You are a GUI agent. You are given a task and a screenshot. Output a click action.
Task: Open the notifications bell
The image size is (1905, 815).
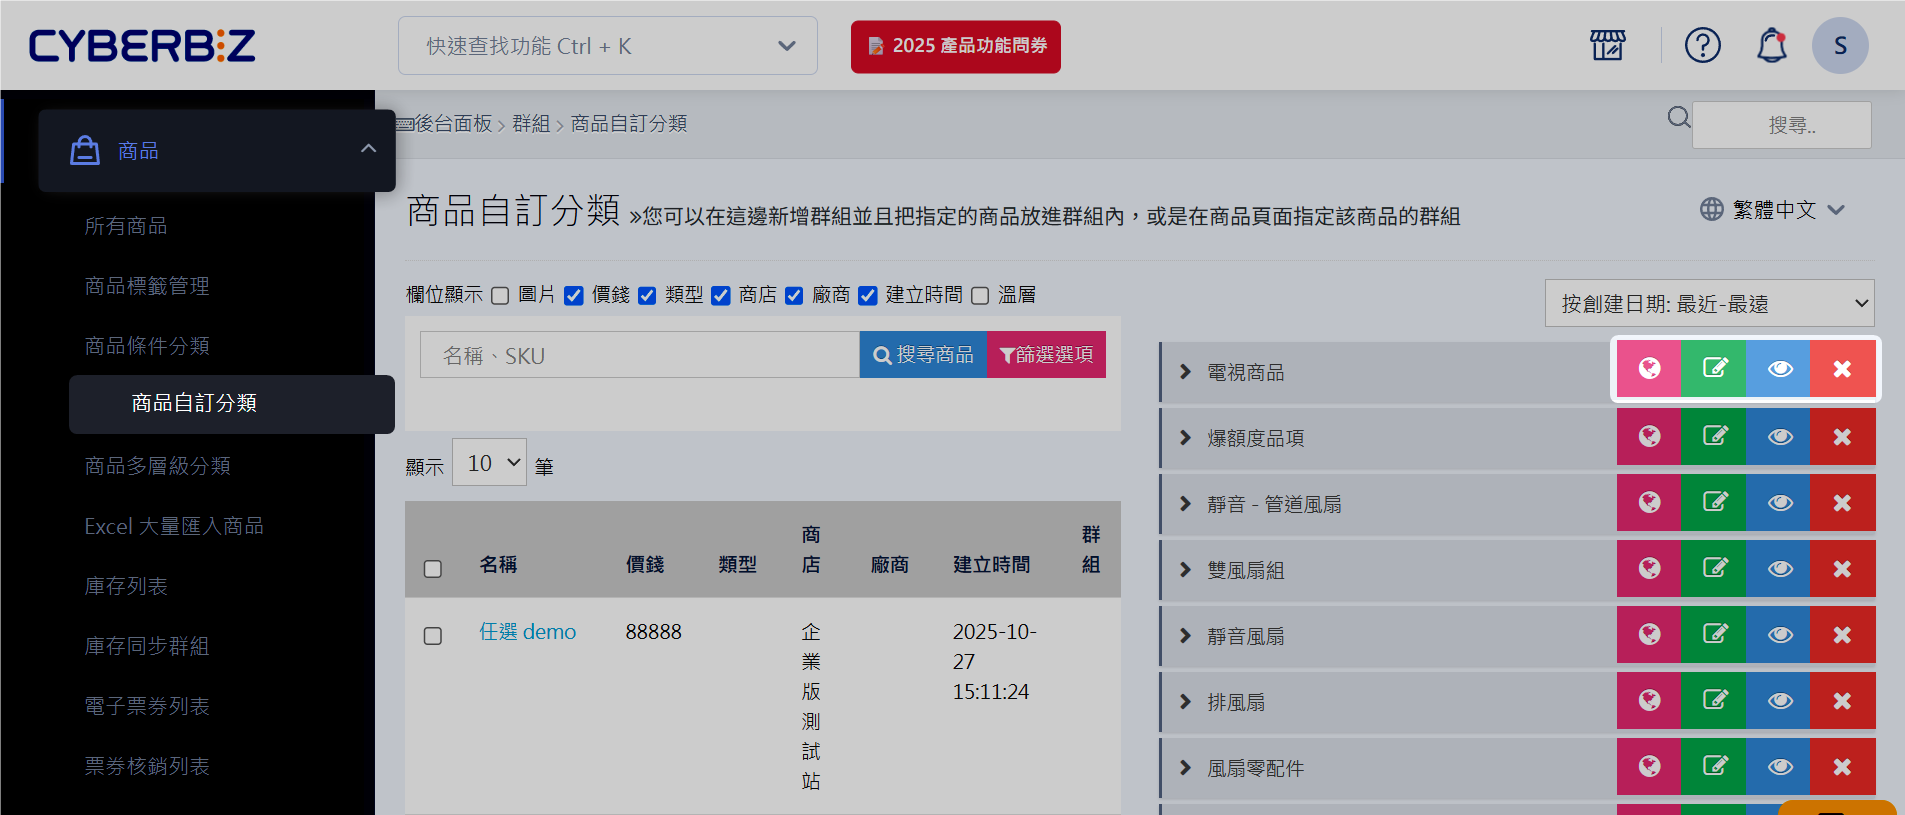tap(1771, 45)
